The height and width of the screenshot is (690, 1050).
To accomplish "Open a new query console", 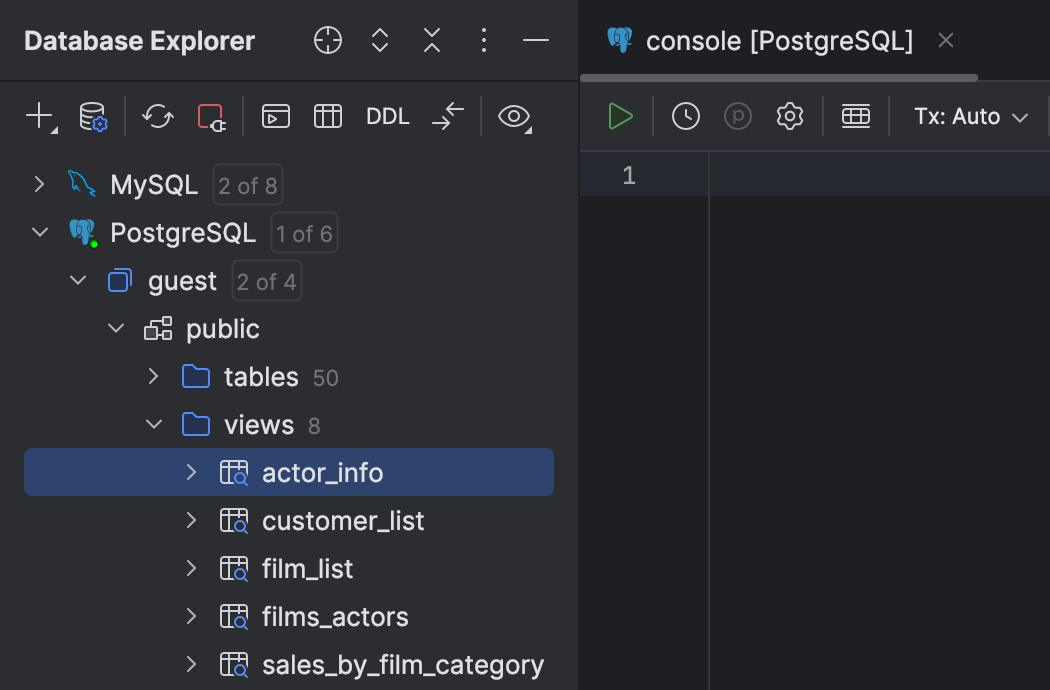I will [x=275, y=116].
